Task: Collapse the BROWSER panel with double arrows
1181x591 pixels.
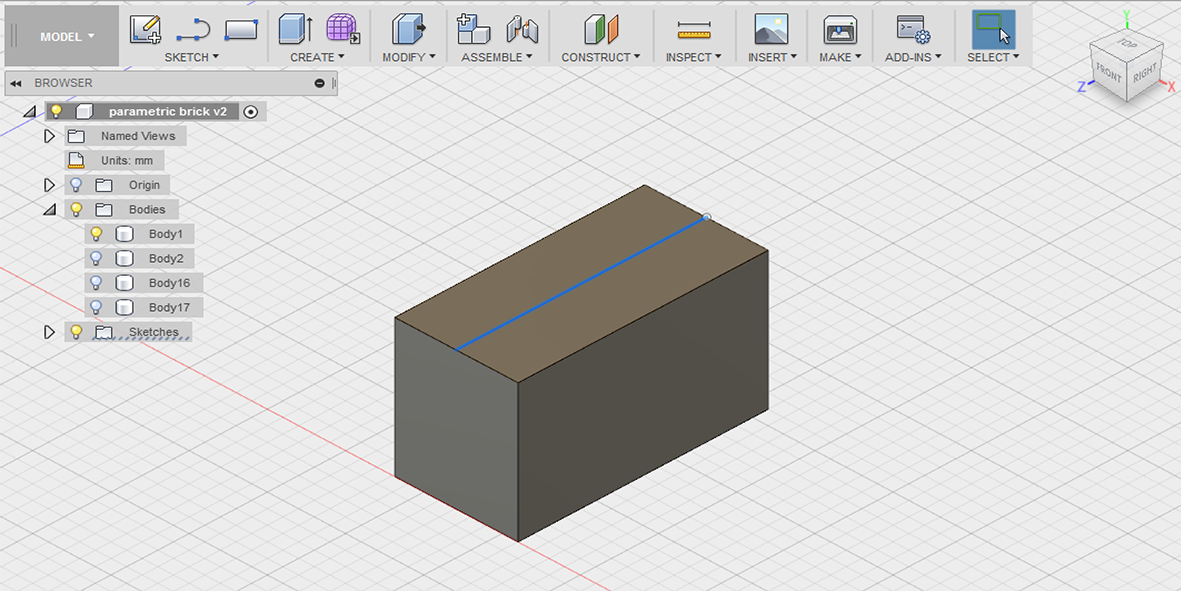Action: click(15, 84)
